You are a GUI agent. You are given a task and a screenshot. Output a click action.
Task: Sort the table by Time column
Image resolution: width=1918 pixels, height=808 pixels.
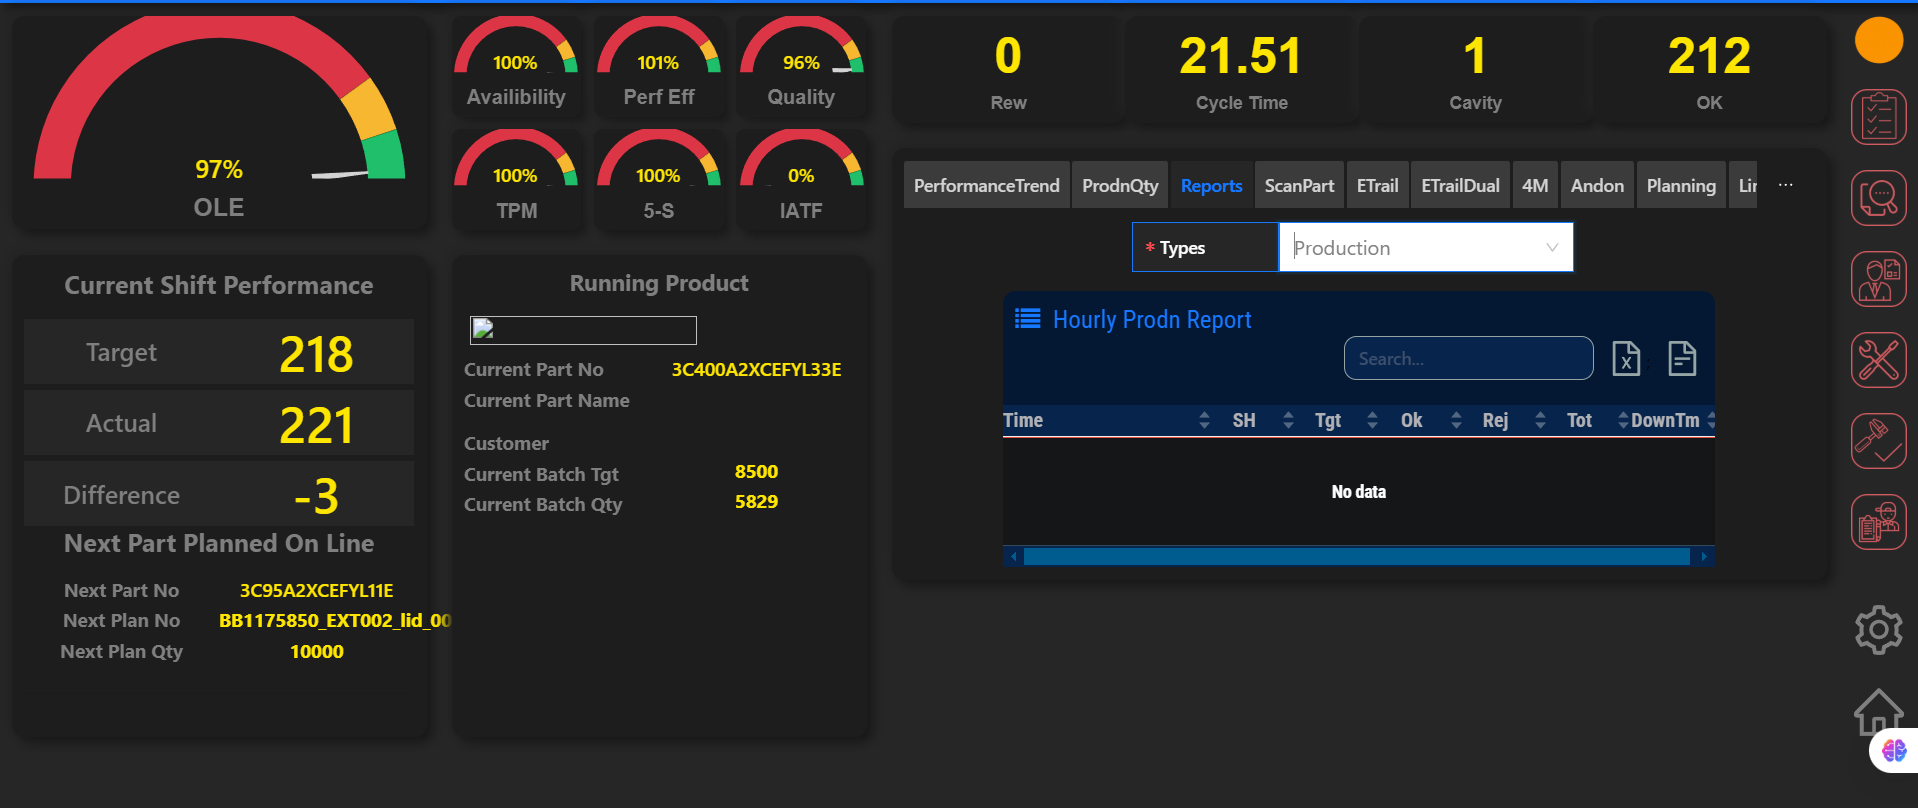pyautogui.click(x=1023, y=421)
